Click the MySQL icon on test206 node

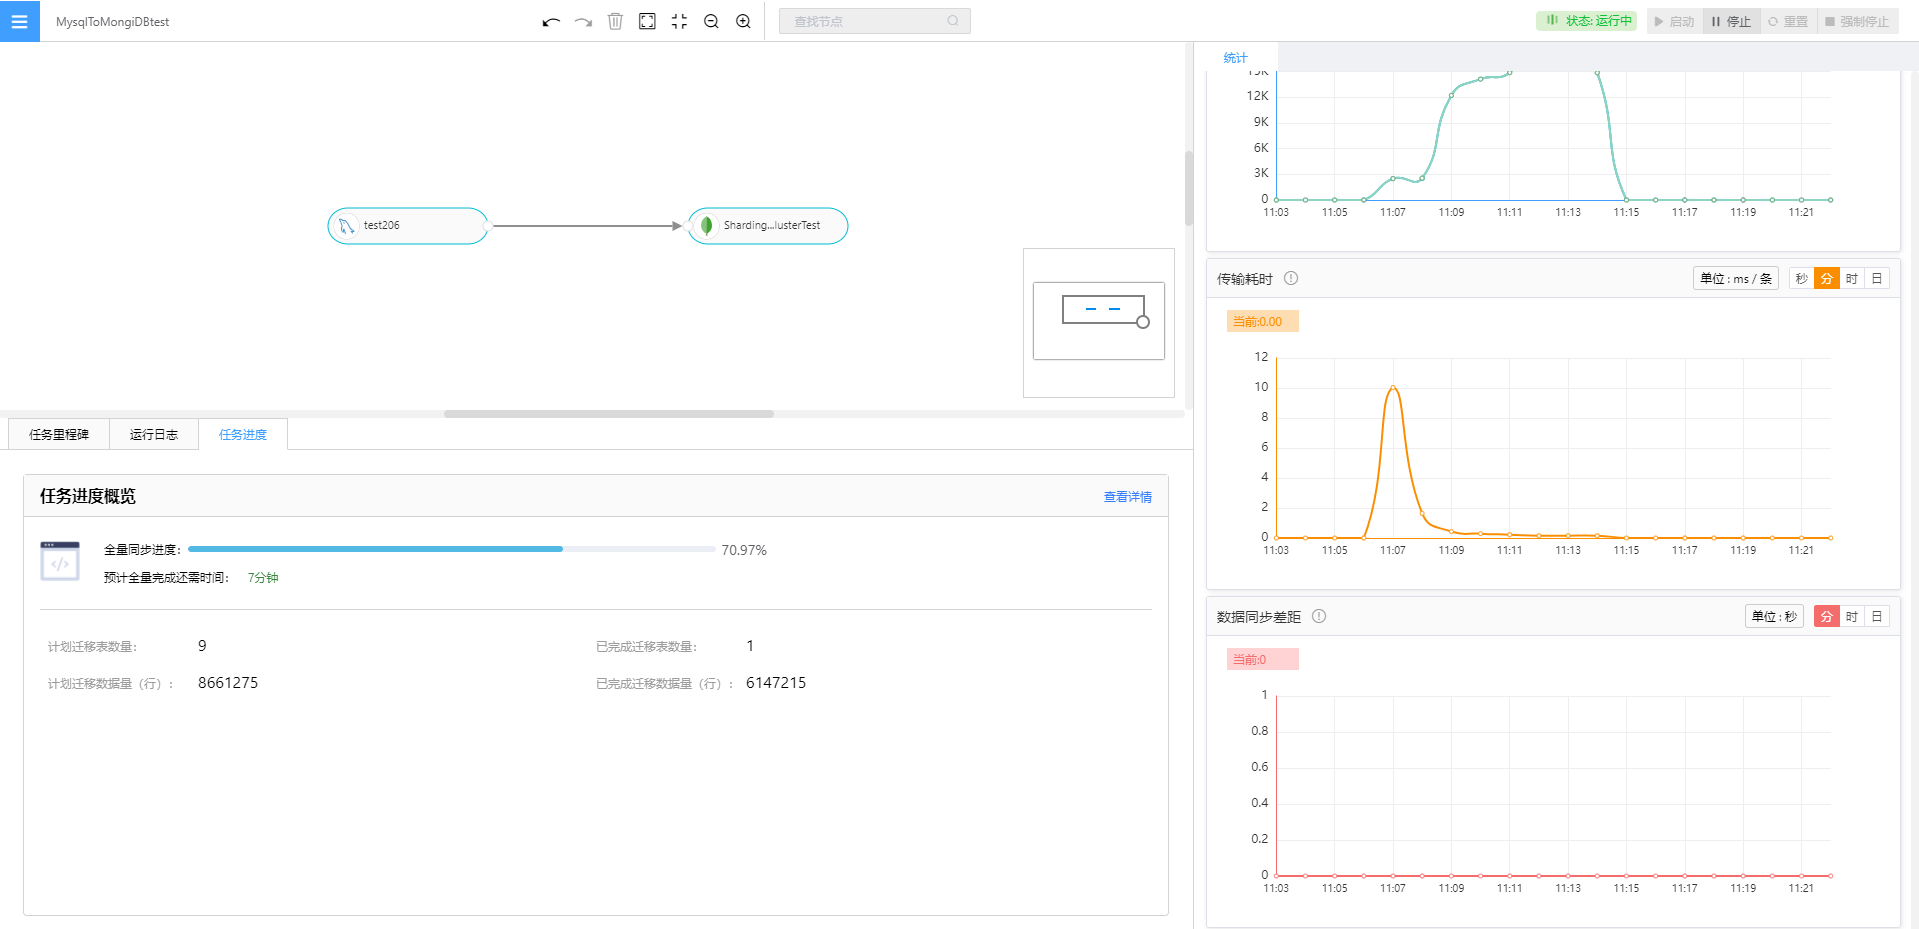click(x=346, y=226)
